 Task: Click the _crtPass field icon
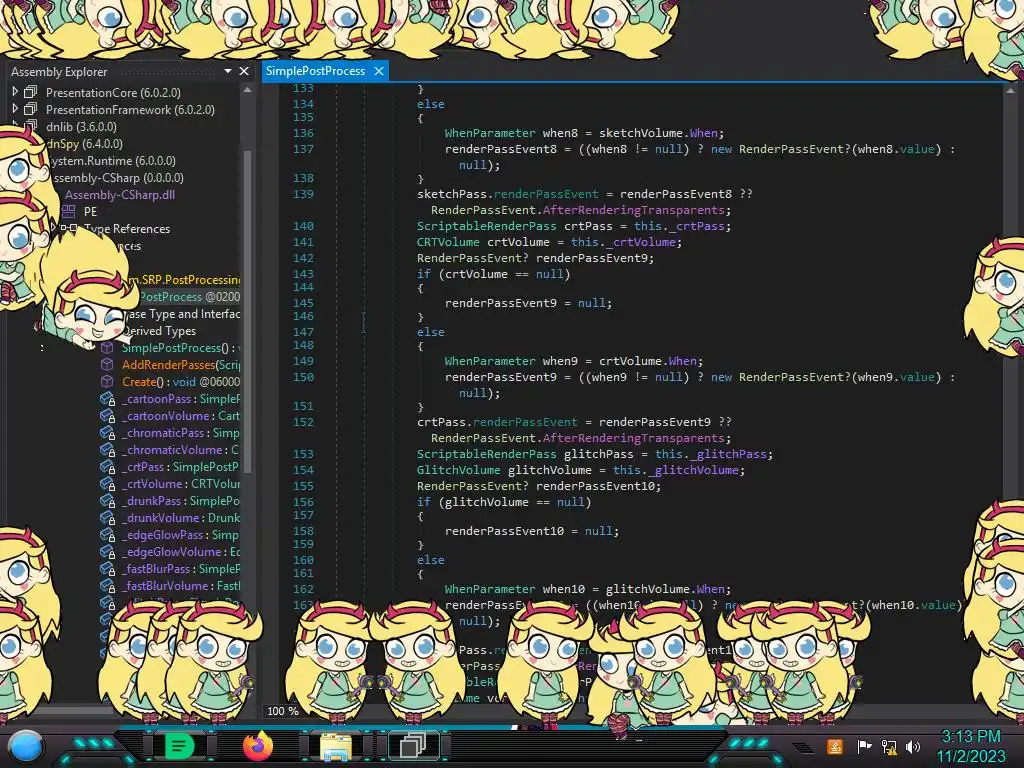(x=107, y=466)
